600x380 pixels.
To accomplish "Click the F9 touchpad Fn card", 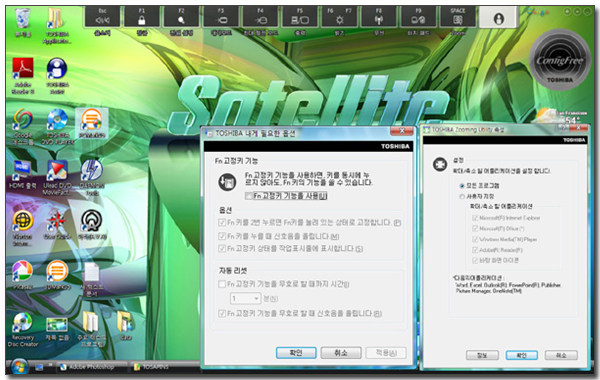I will [418, 17].
